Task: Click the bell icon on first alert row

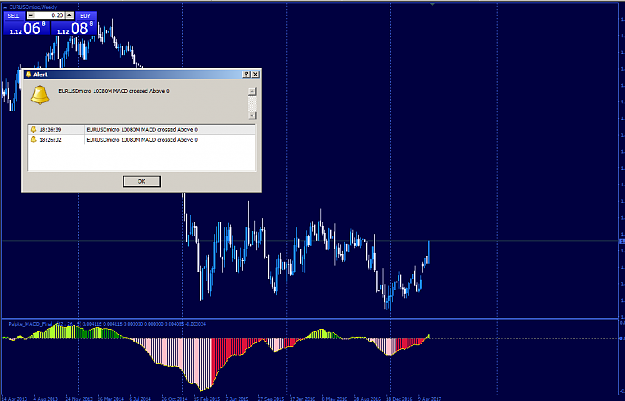Action: (x=33, y=130)
